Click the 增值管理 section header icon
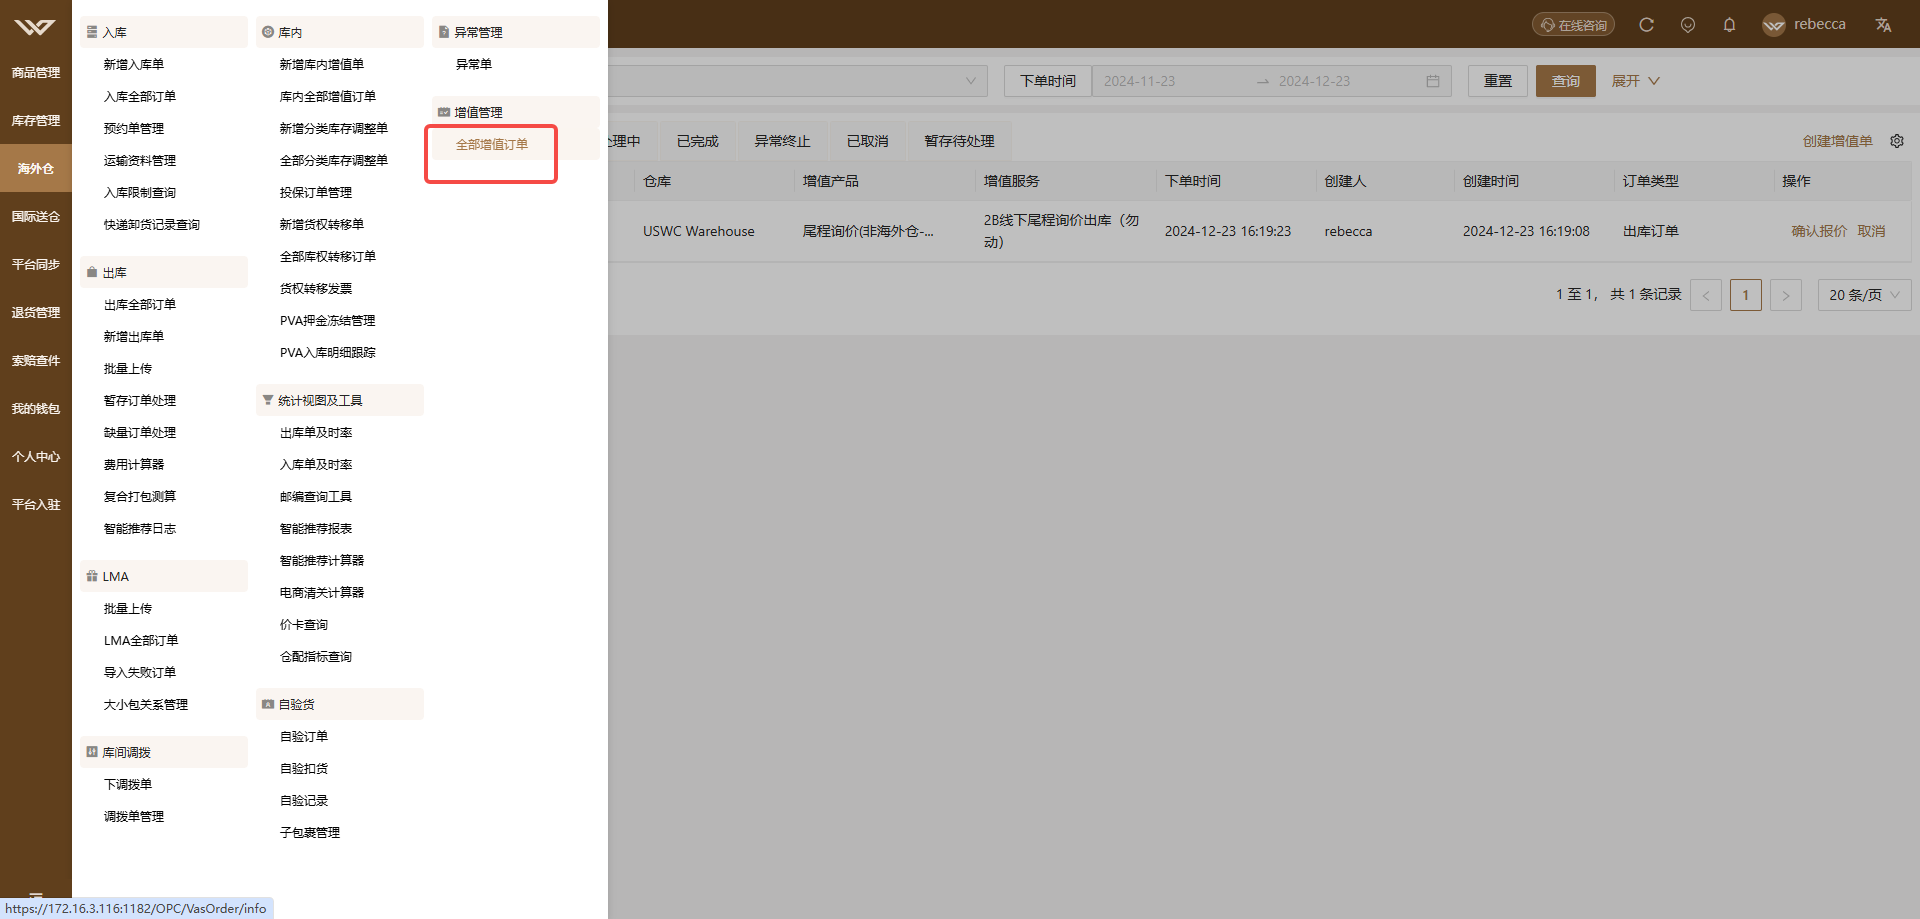Screen dimensions: 1920x919 [444, 112]
